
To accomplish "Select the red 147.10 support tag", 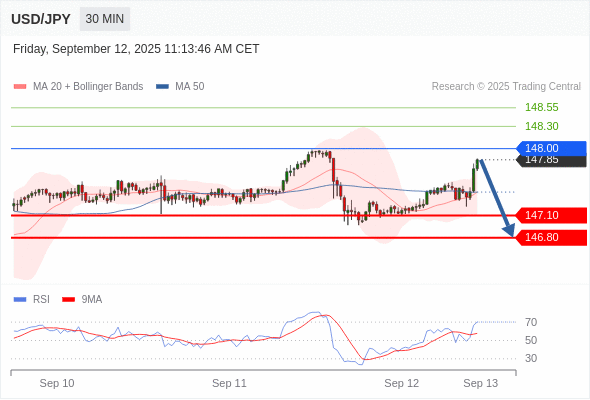I will click(x=551, y=215).
